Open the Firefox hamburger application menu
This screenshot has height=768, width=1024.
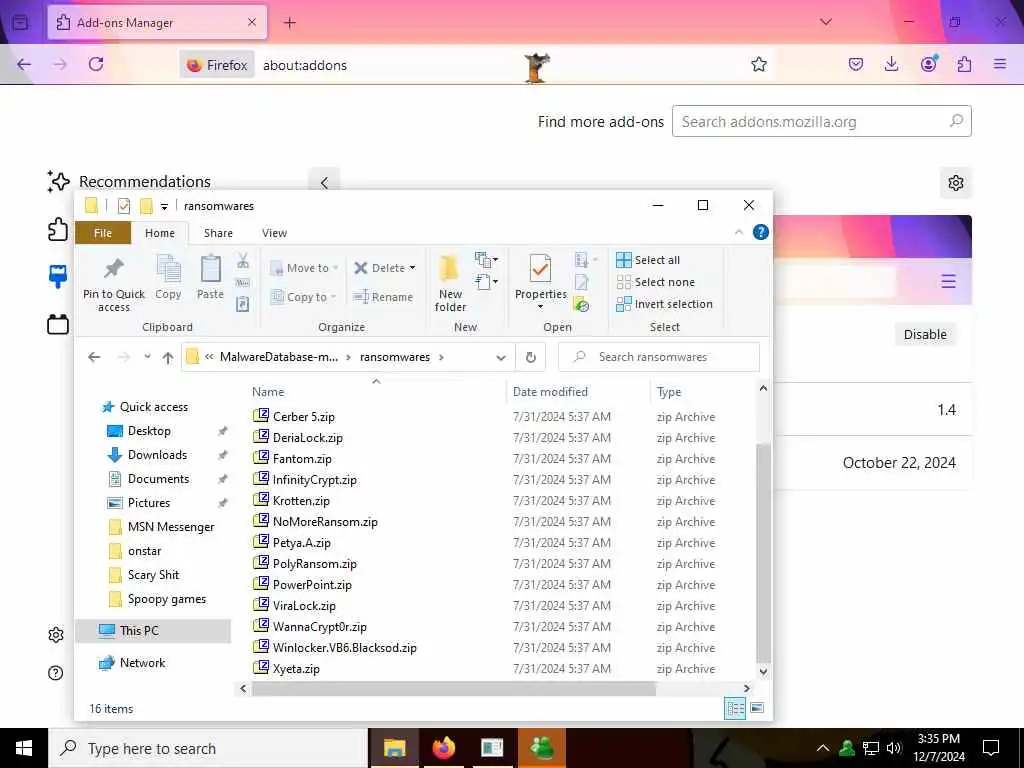1000,64
